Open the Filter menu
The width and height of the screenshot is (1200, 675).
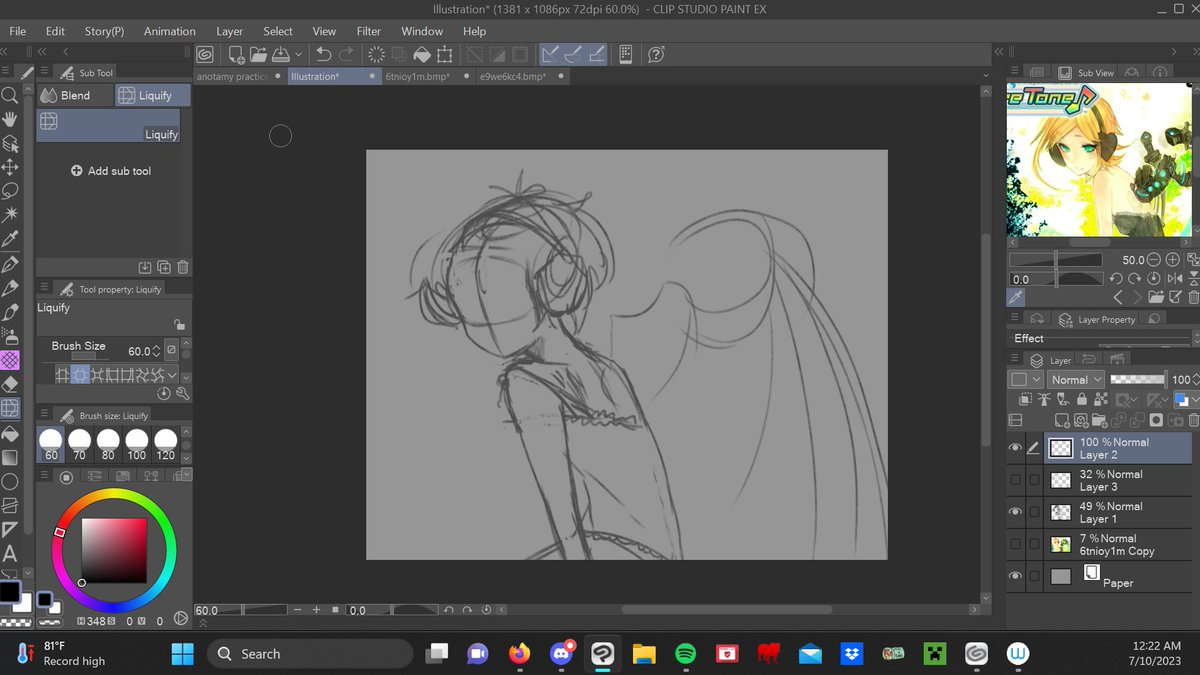(x=369, y=31)
